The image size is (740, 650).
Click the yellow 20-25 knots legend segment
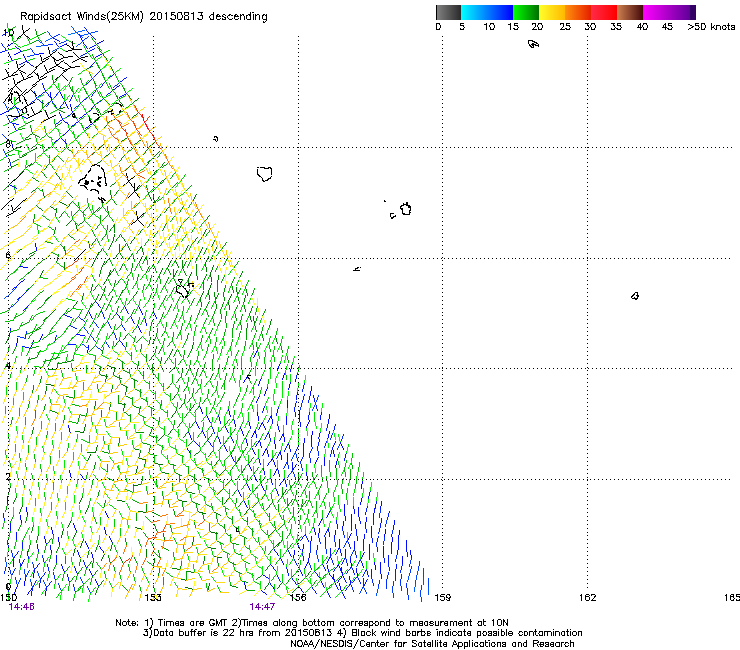552,12
